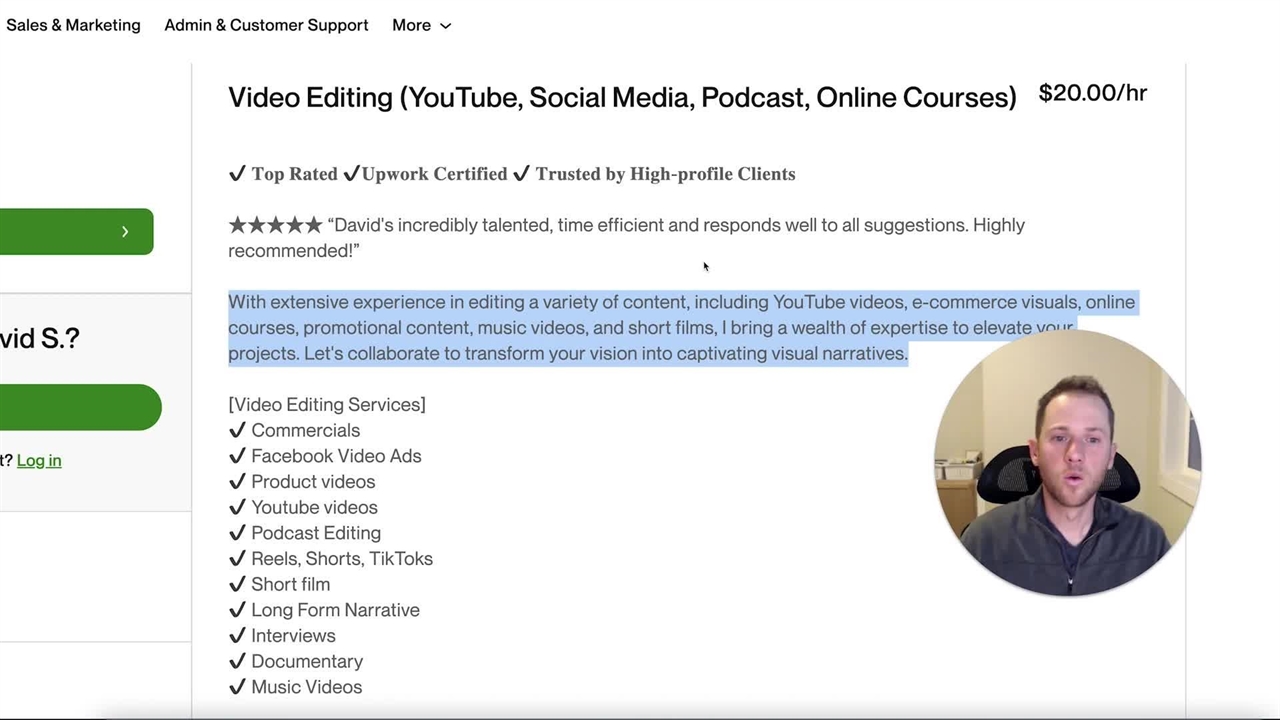
Task: Follow the Log in link
Action: [x=39, y=460]
